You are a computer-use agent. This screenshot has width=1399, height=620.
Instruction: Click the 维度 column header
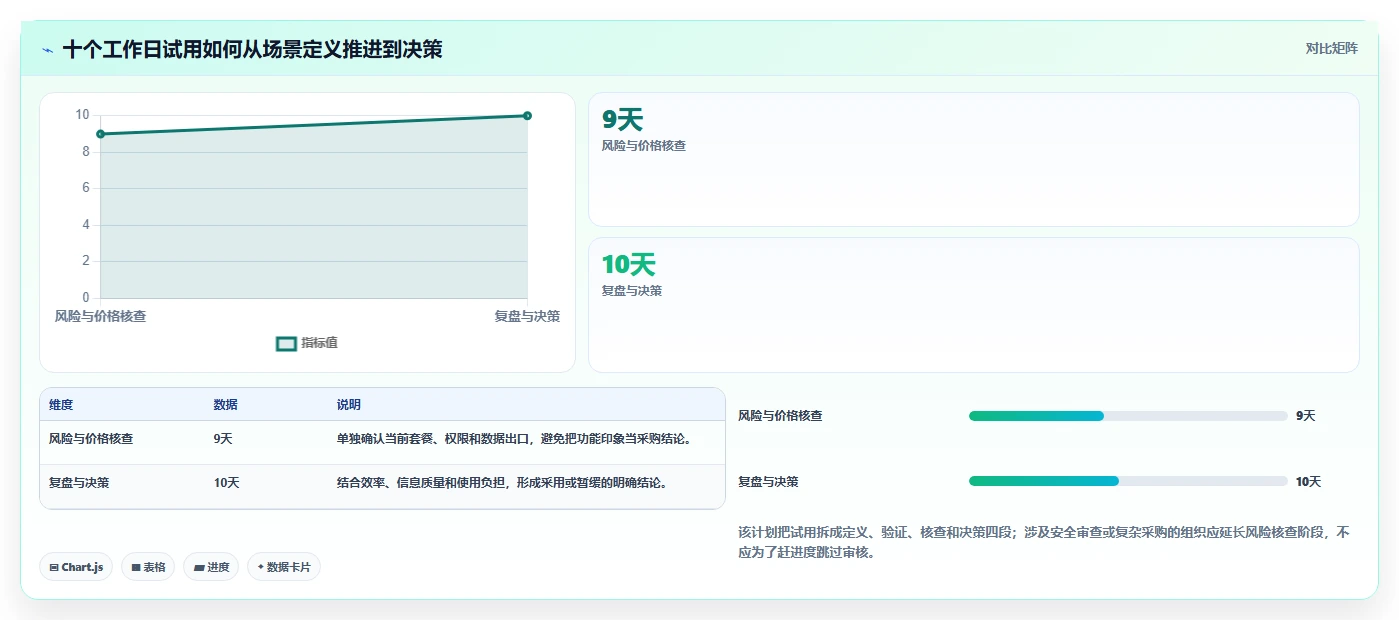point(61,405)
